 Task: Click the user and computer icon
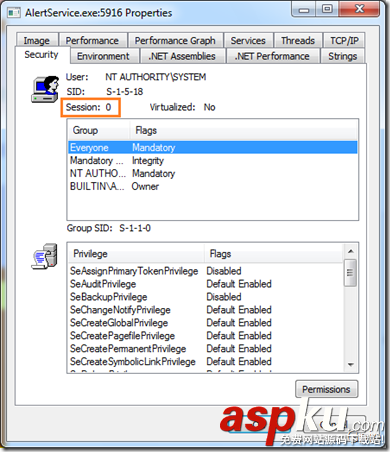(45, 89)
